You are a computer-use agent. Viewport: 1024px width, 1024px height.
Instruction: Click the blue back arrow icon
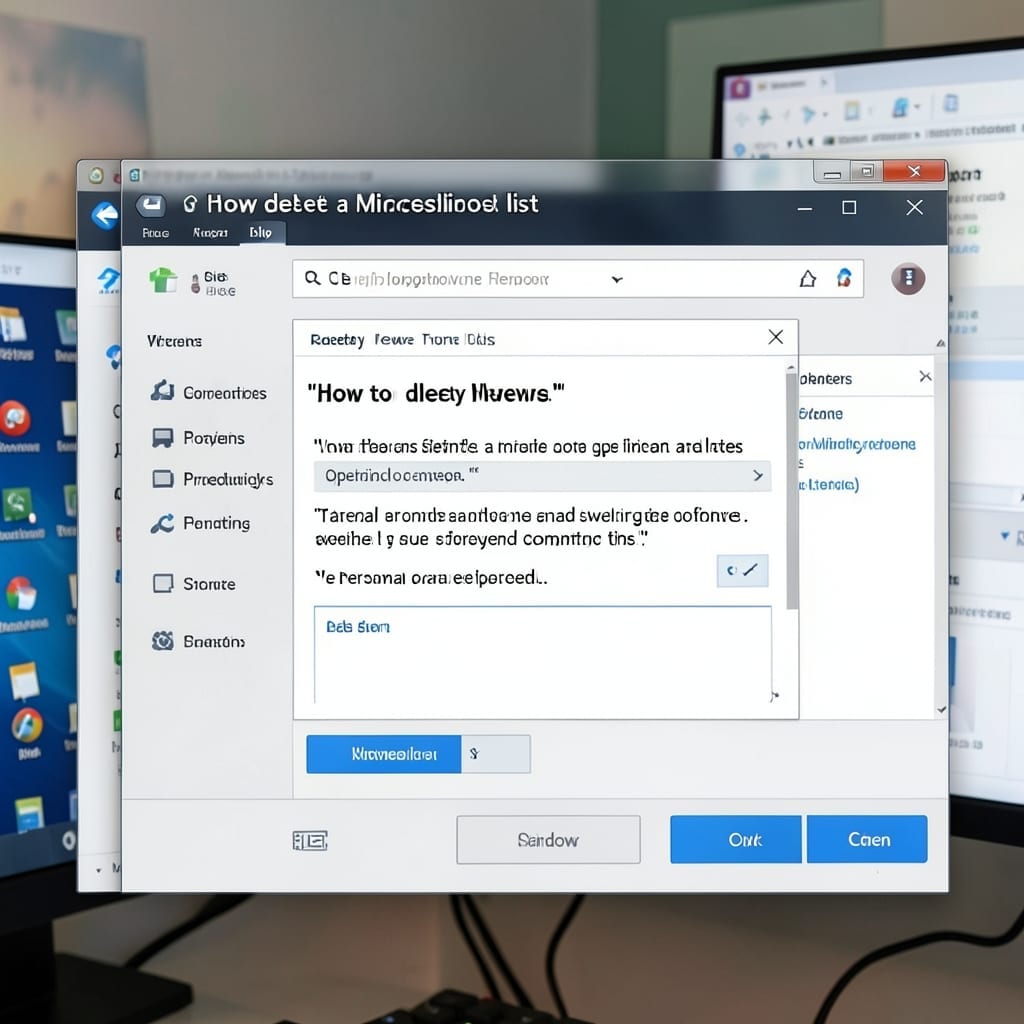(105, 216)
